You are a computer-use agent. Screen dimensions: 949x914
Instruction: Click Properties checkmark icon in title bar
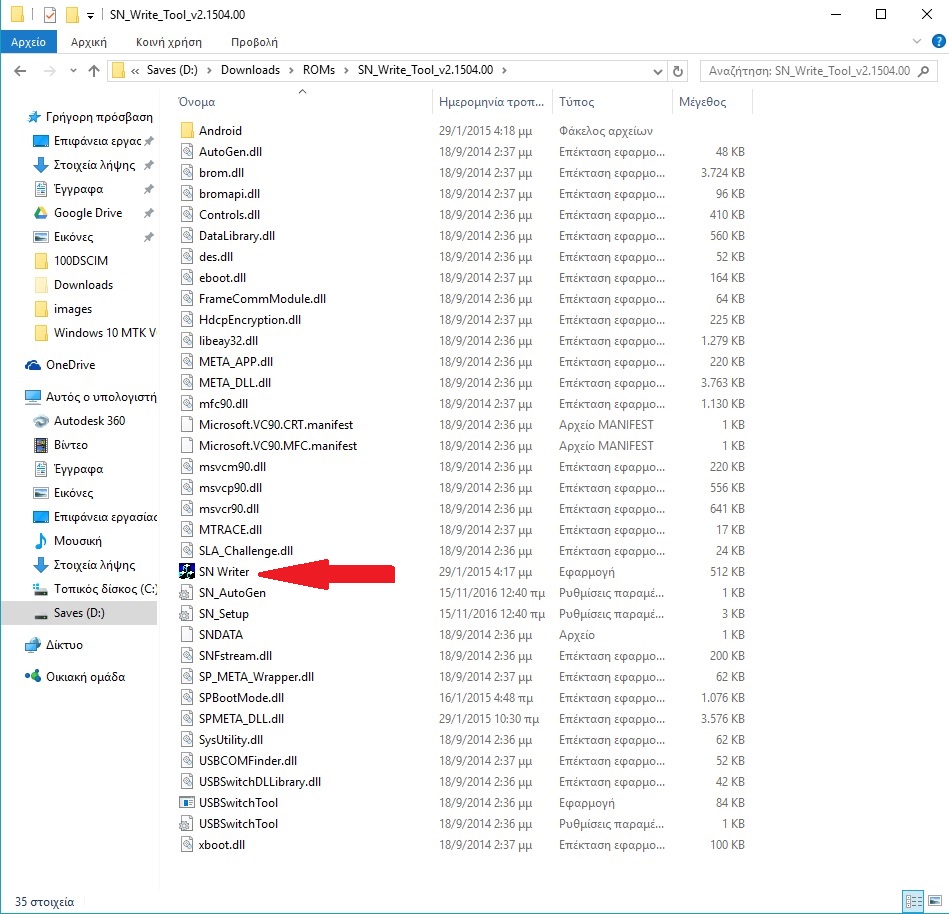(50, 15)
